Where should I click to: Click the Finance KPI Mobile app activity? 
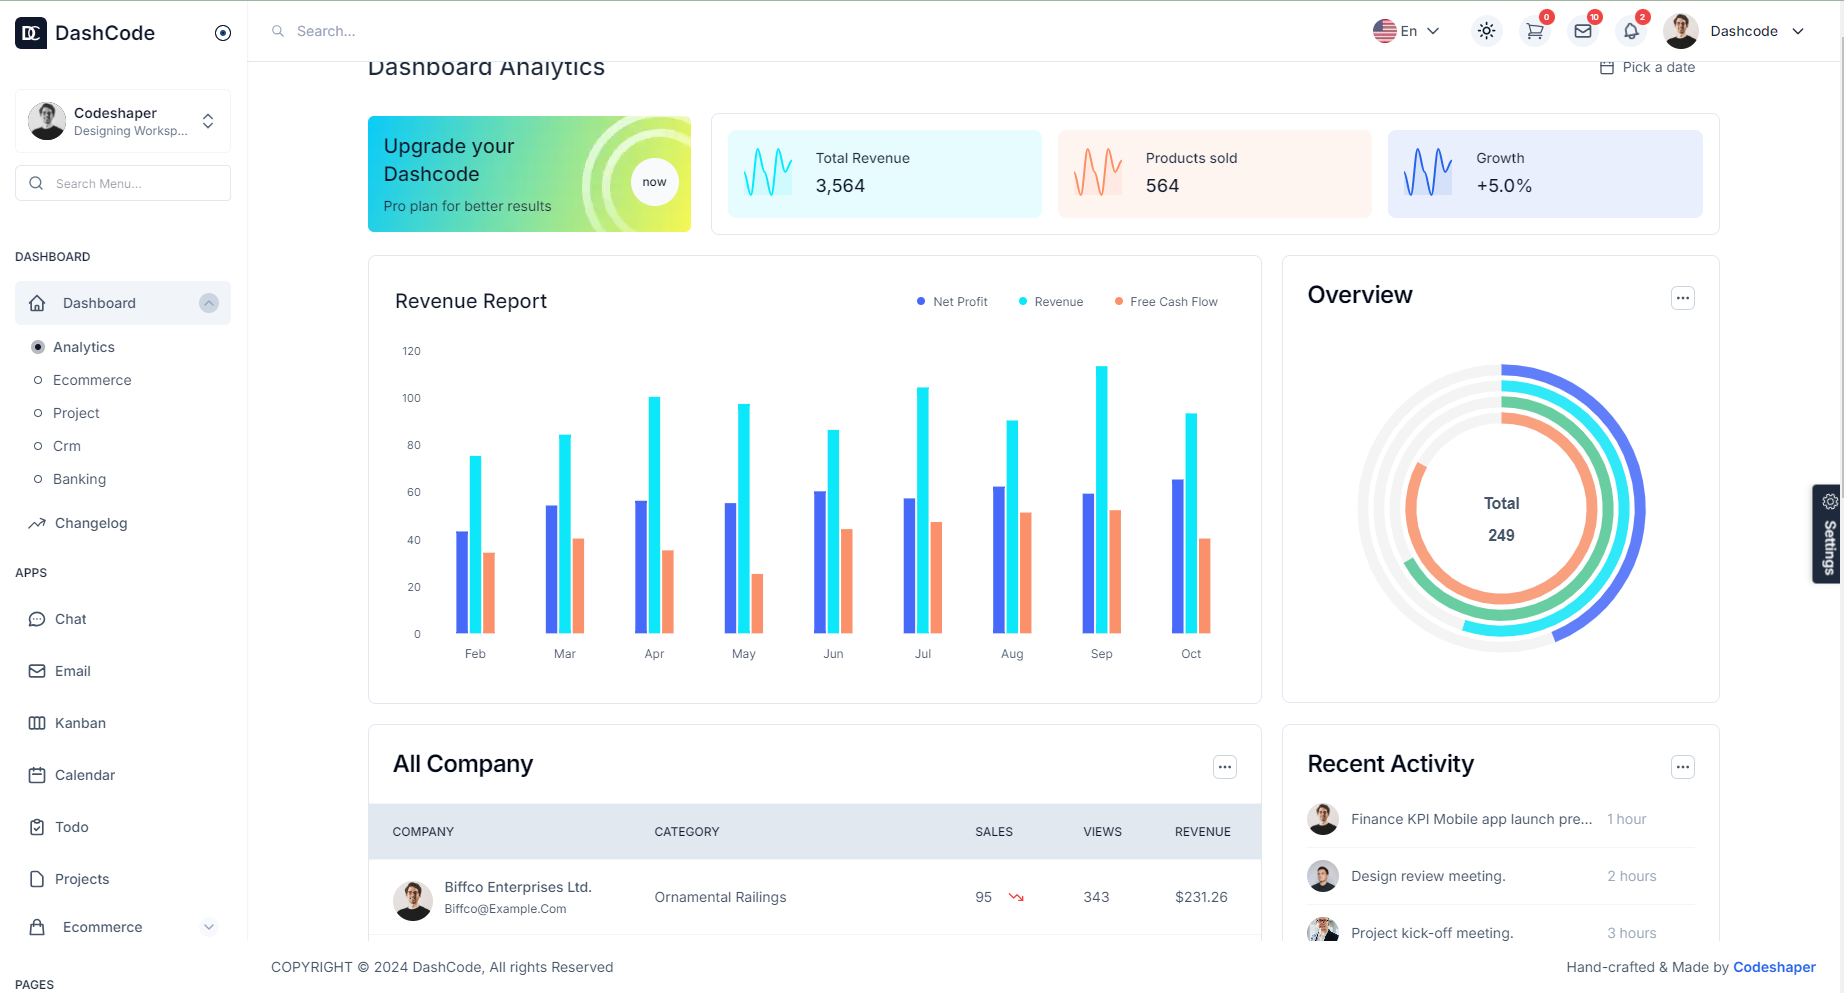click(x=1472, y=819)
